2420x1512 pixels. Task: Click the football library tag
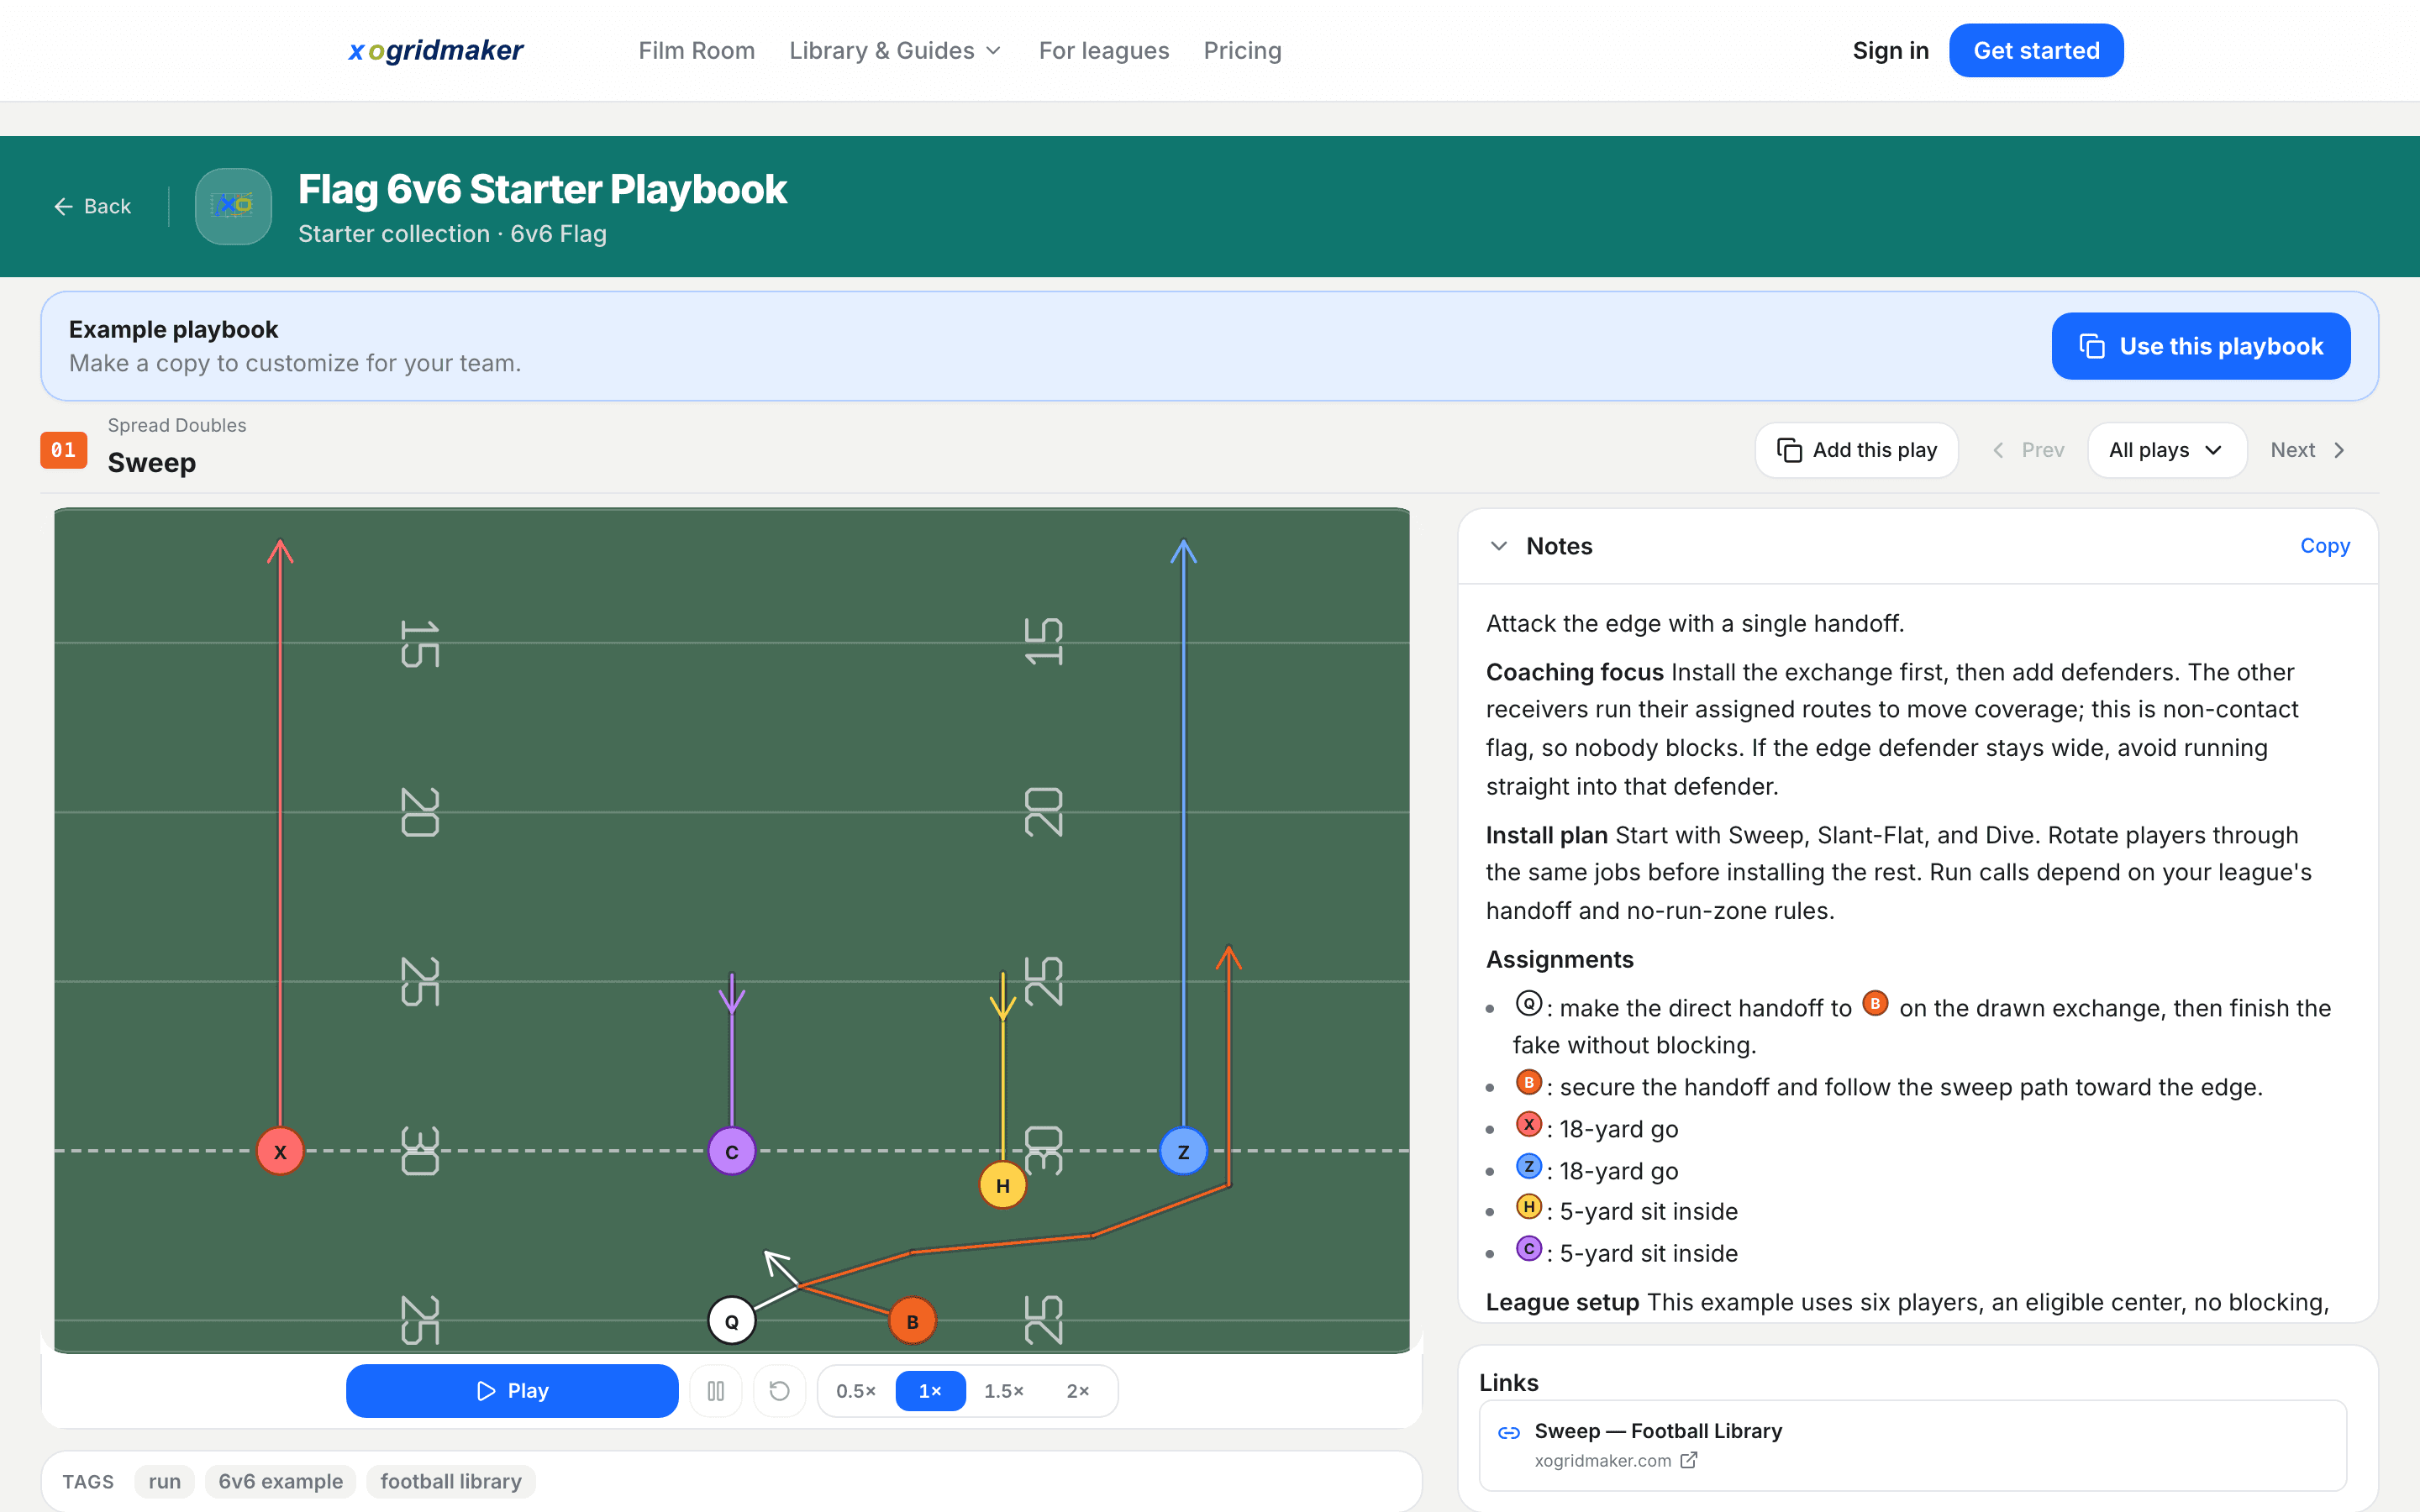pyautogui.click(x=451, y=1481)
